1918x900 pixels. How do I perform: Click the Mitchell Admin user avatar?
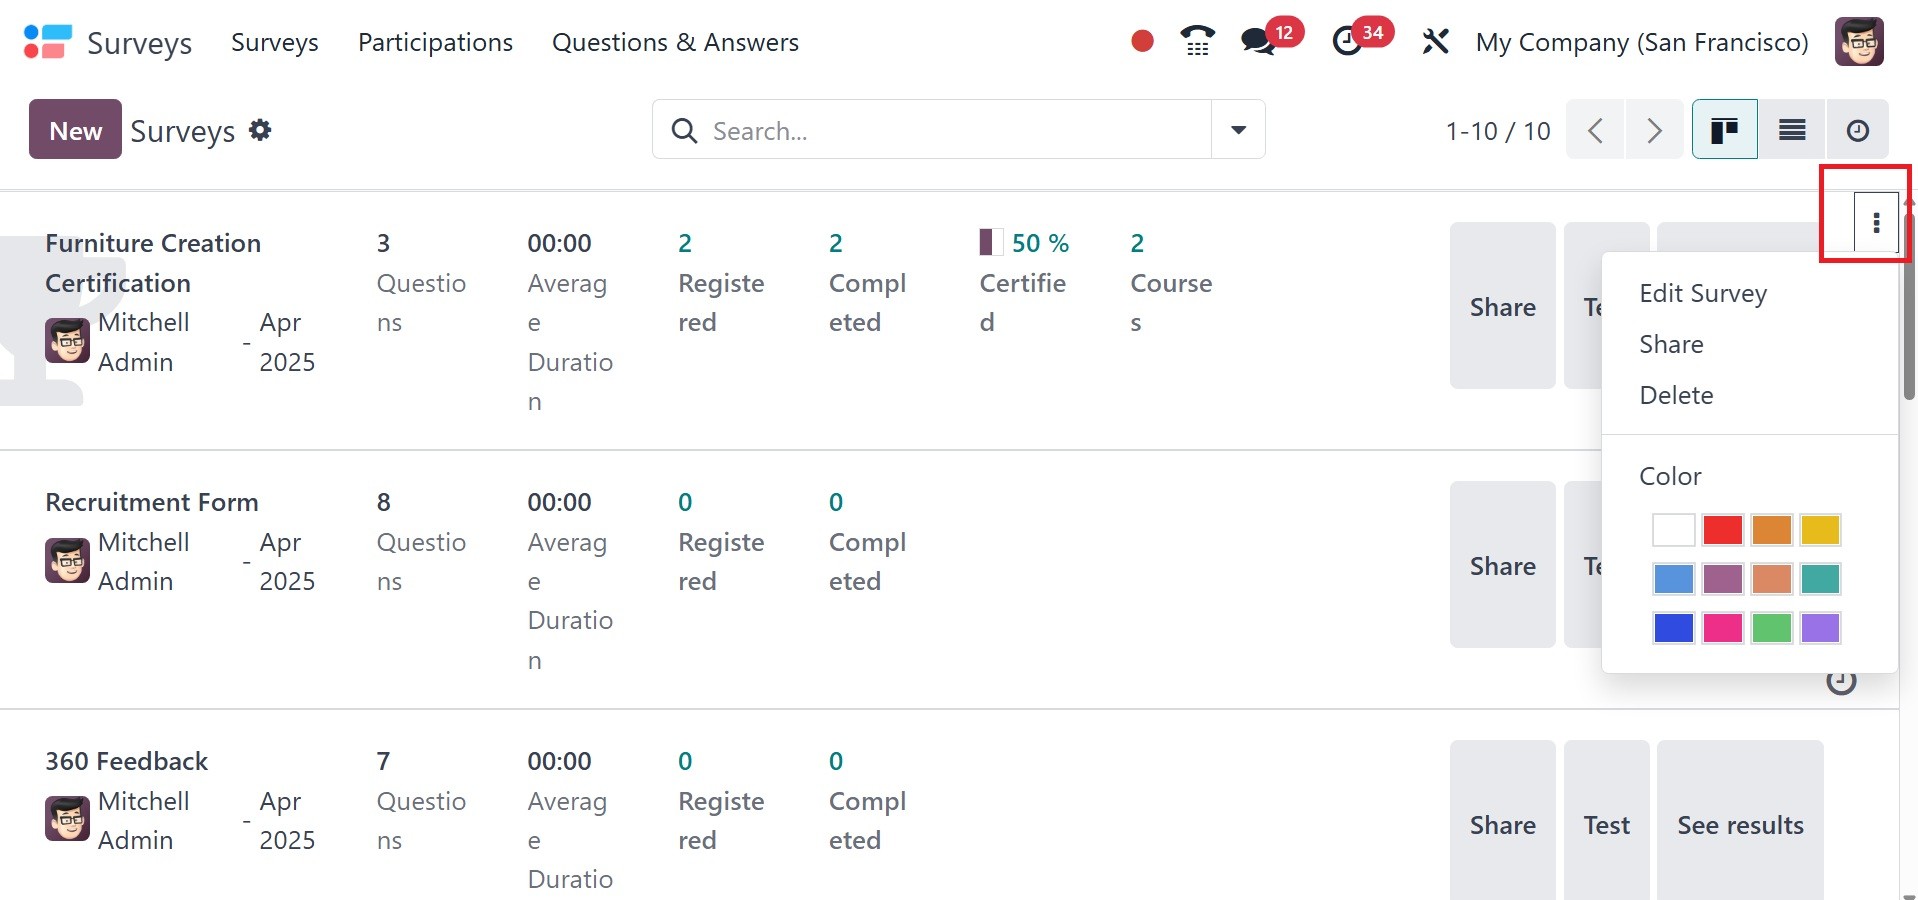click(x=1859, y=41)
